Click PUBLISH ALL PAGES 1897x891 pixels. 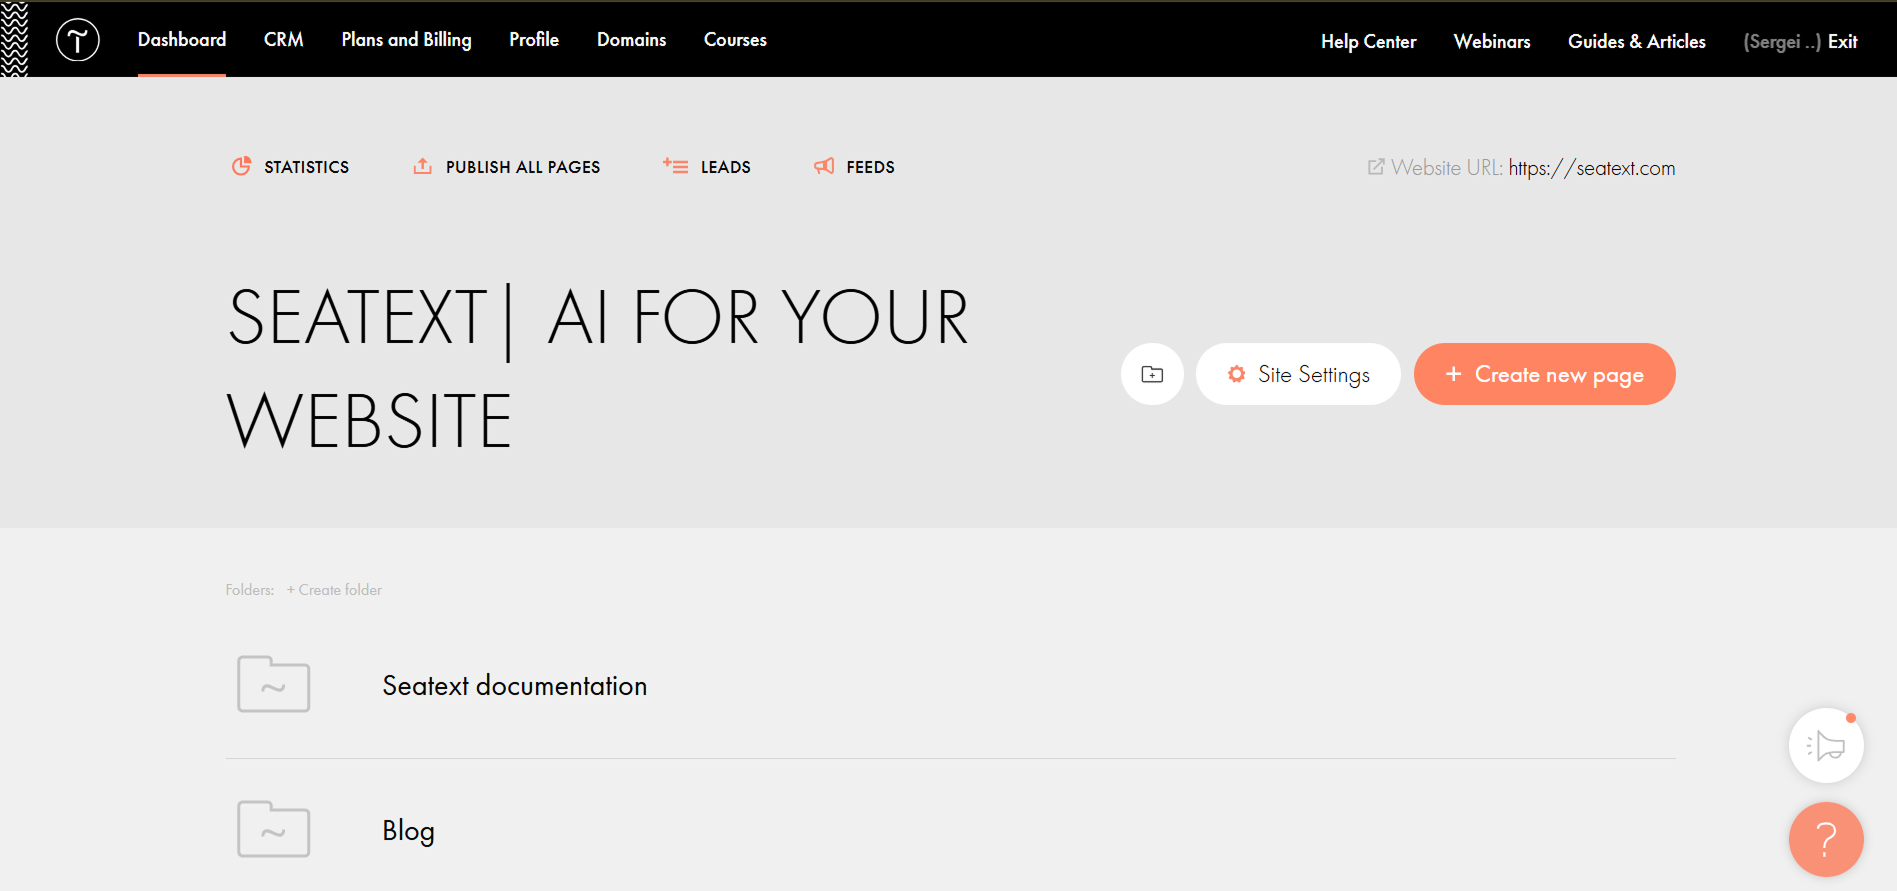click(523, 167)
